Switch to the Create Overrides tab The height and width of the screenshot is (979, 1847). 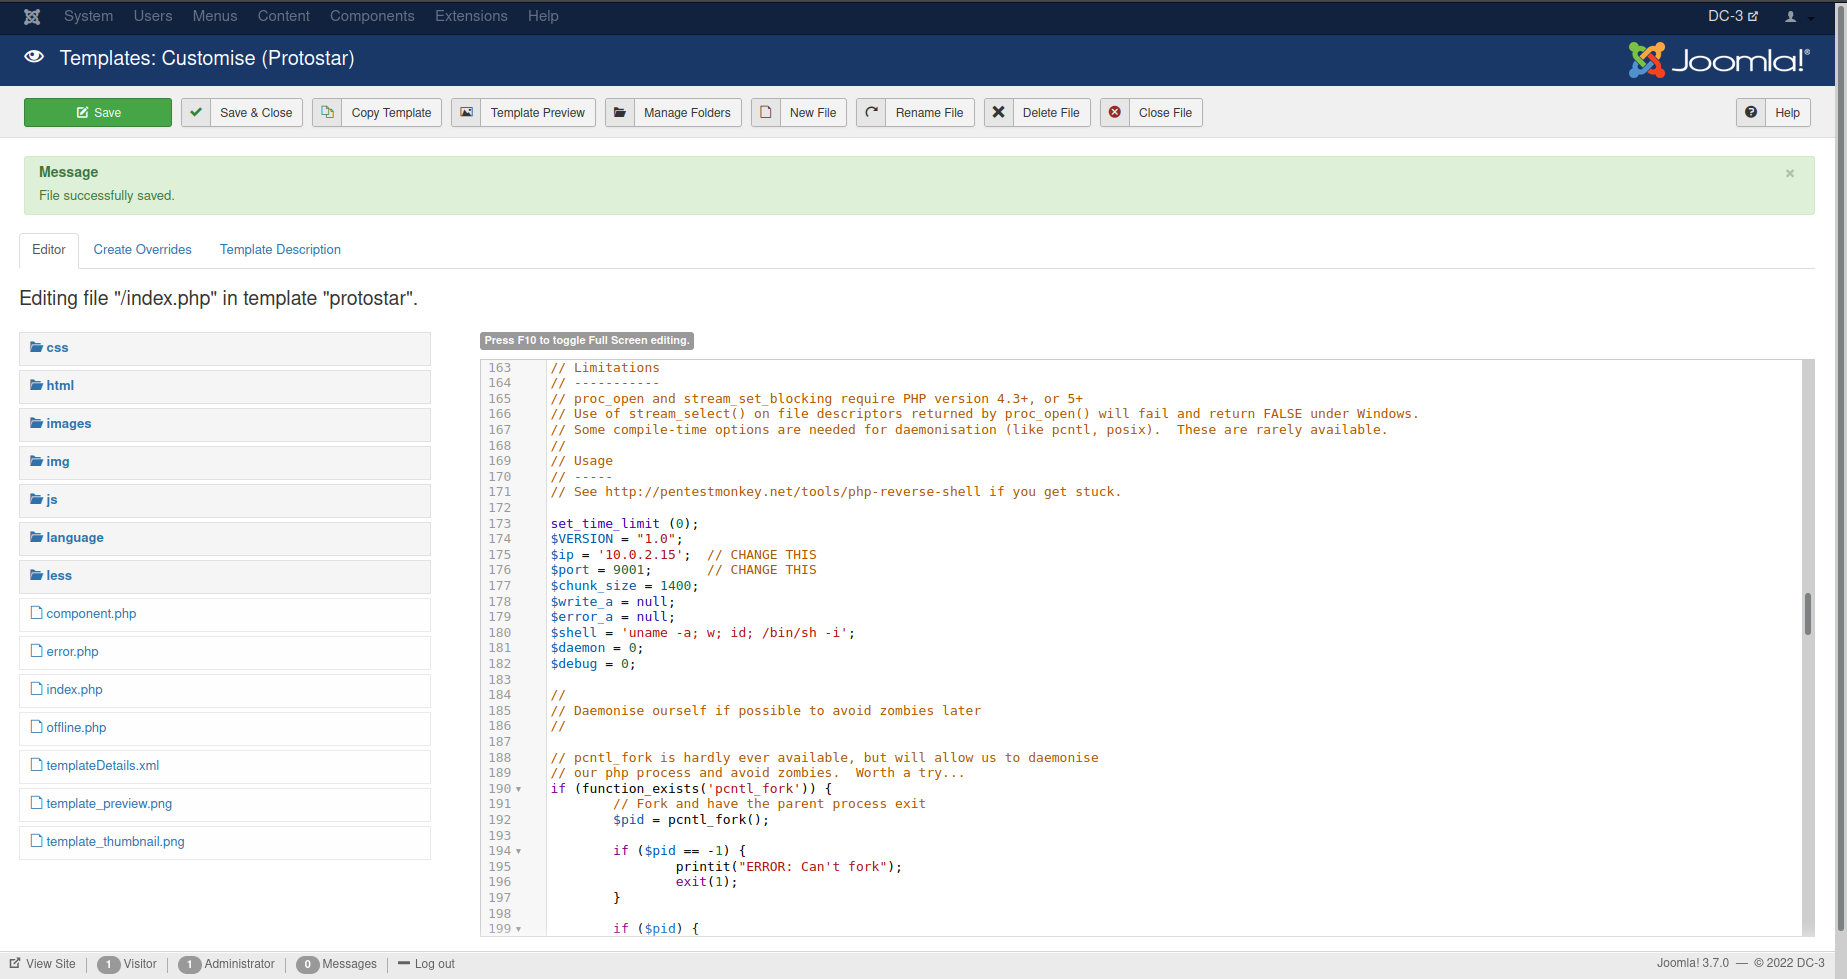tap(143, 250)
